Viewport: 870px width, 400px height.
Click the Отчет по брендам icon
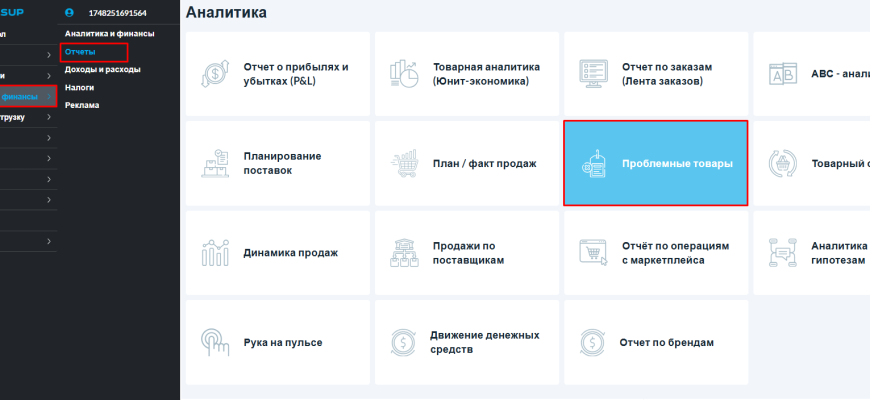pyautogui.click(x=594, y=342)
